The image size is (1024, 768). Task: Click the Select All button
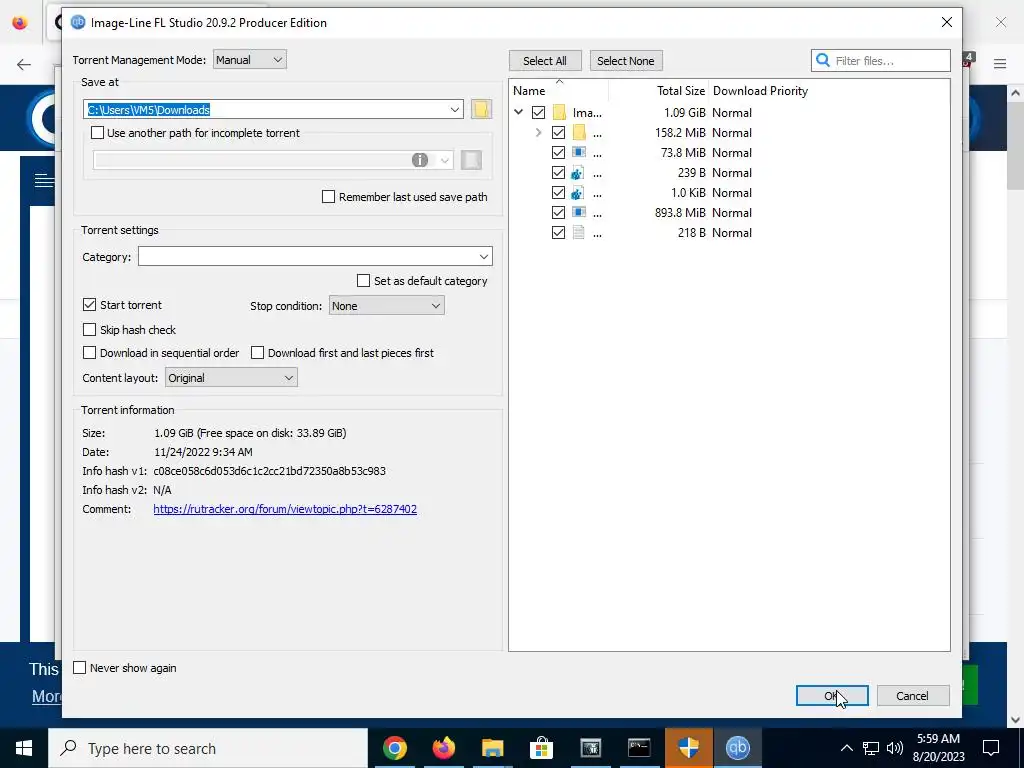pos(544,61)
